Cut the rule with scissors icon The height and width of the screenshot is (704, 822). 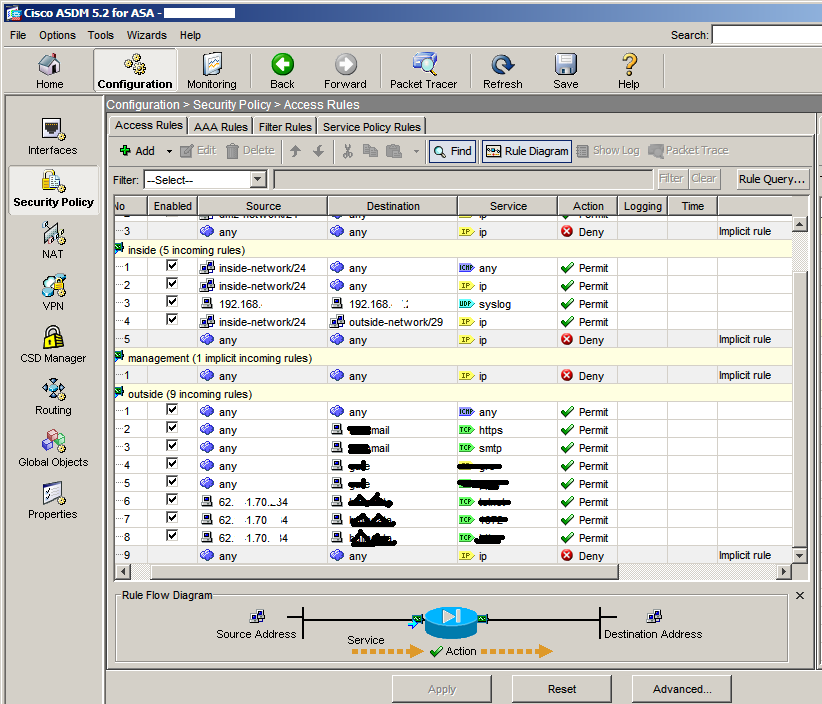(x=347, y=151)
